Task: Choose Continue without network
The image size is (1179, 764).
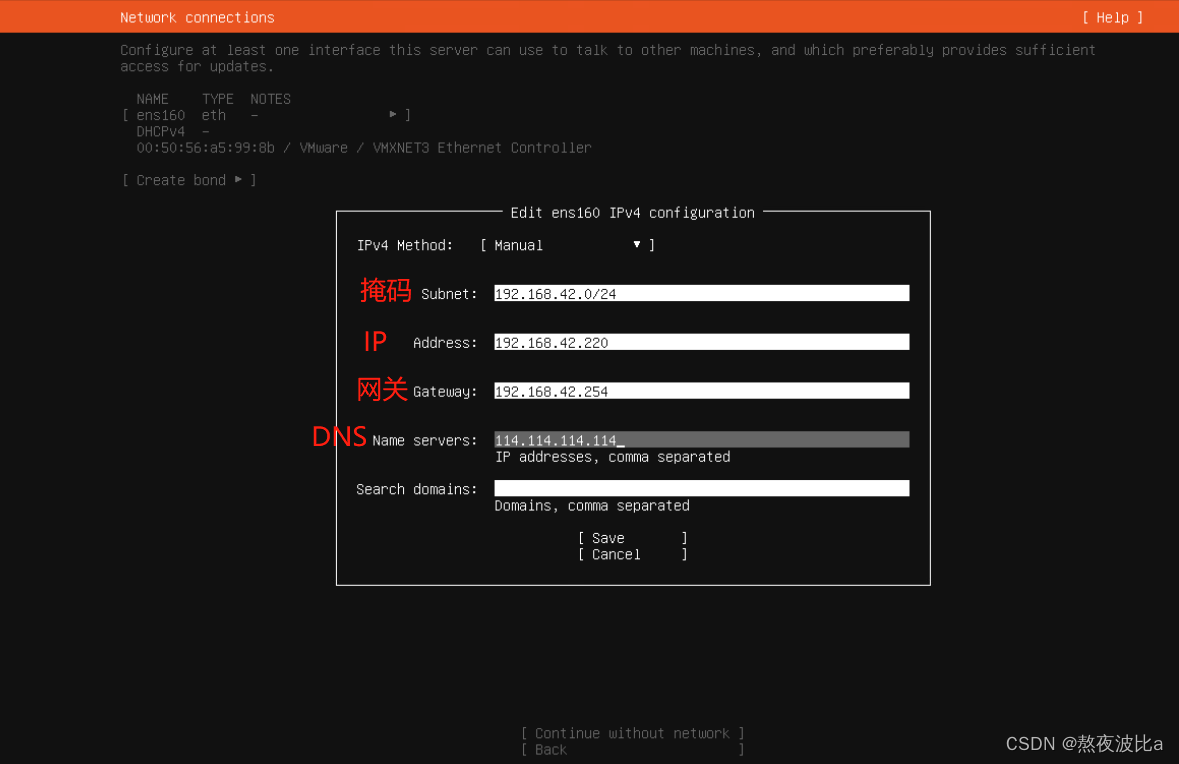Action: [x=632, y=733]
